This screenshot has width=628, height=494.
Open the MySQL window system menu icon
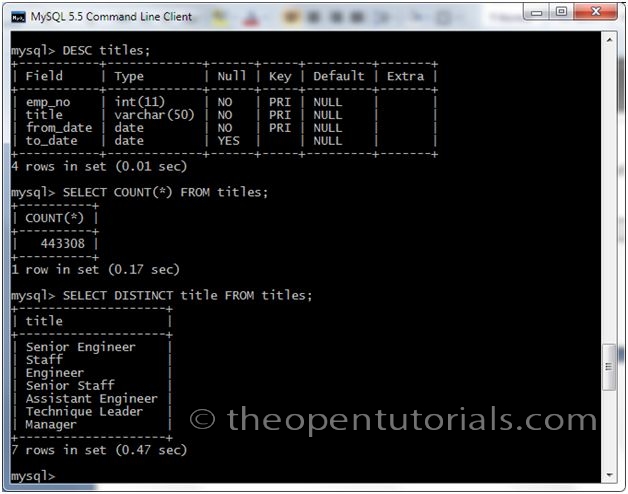tap(18, 17)
